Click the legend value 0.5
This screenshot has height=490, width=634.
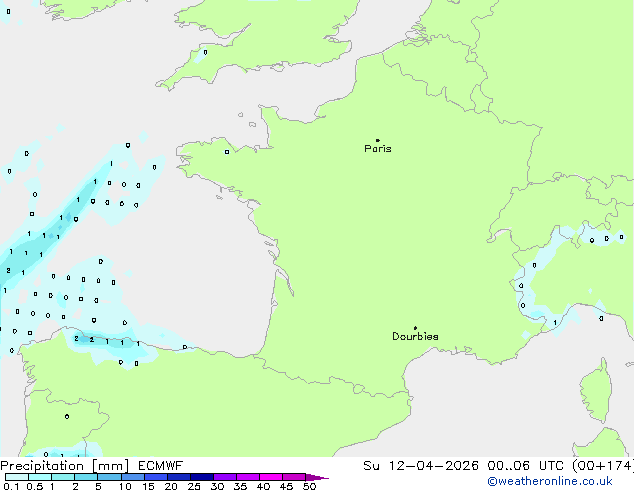point(35,486)
